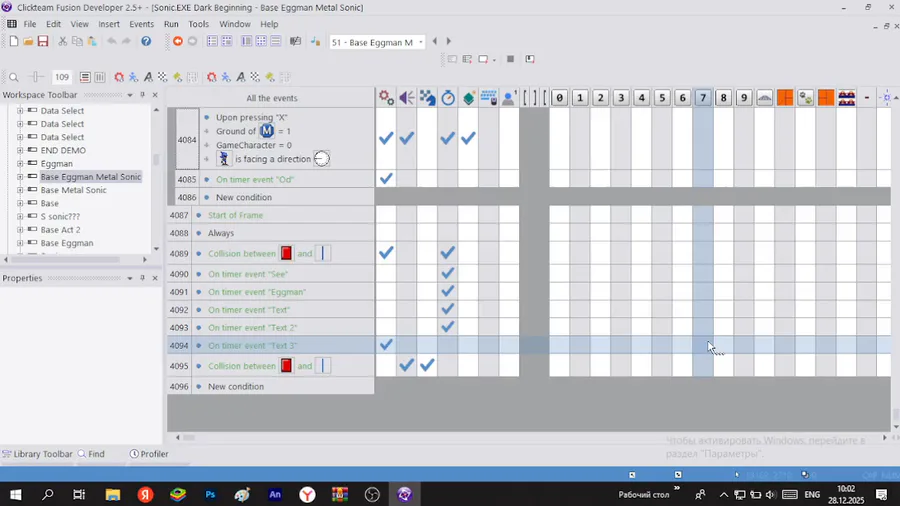Viewport: 900px width, 506px height.
Task: Toggle timer action check for event 'See'
Action: pyautogui.click(x=448, y=274)
